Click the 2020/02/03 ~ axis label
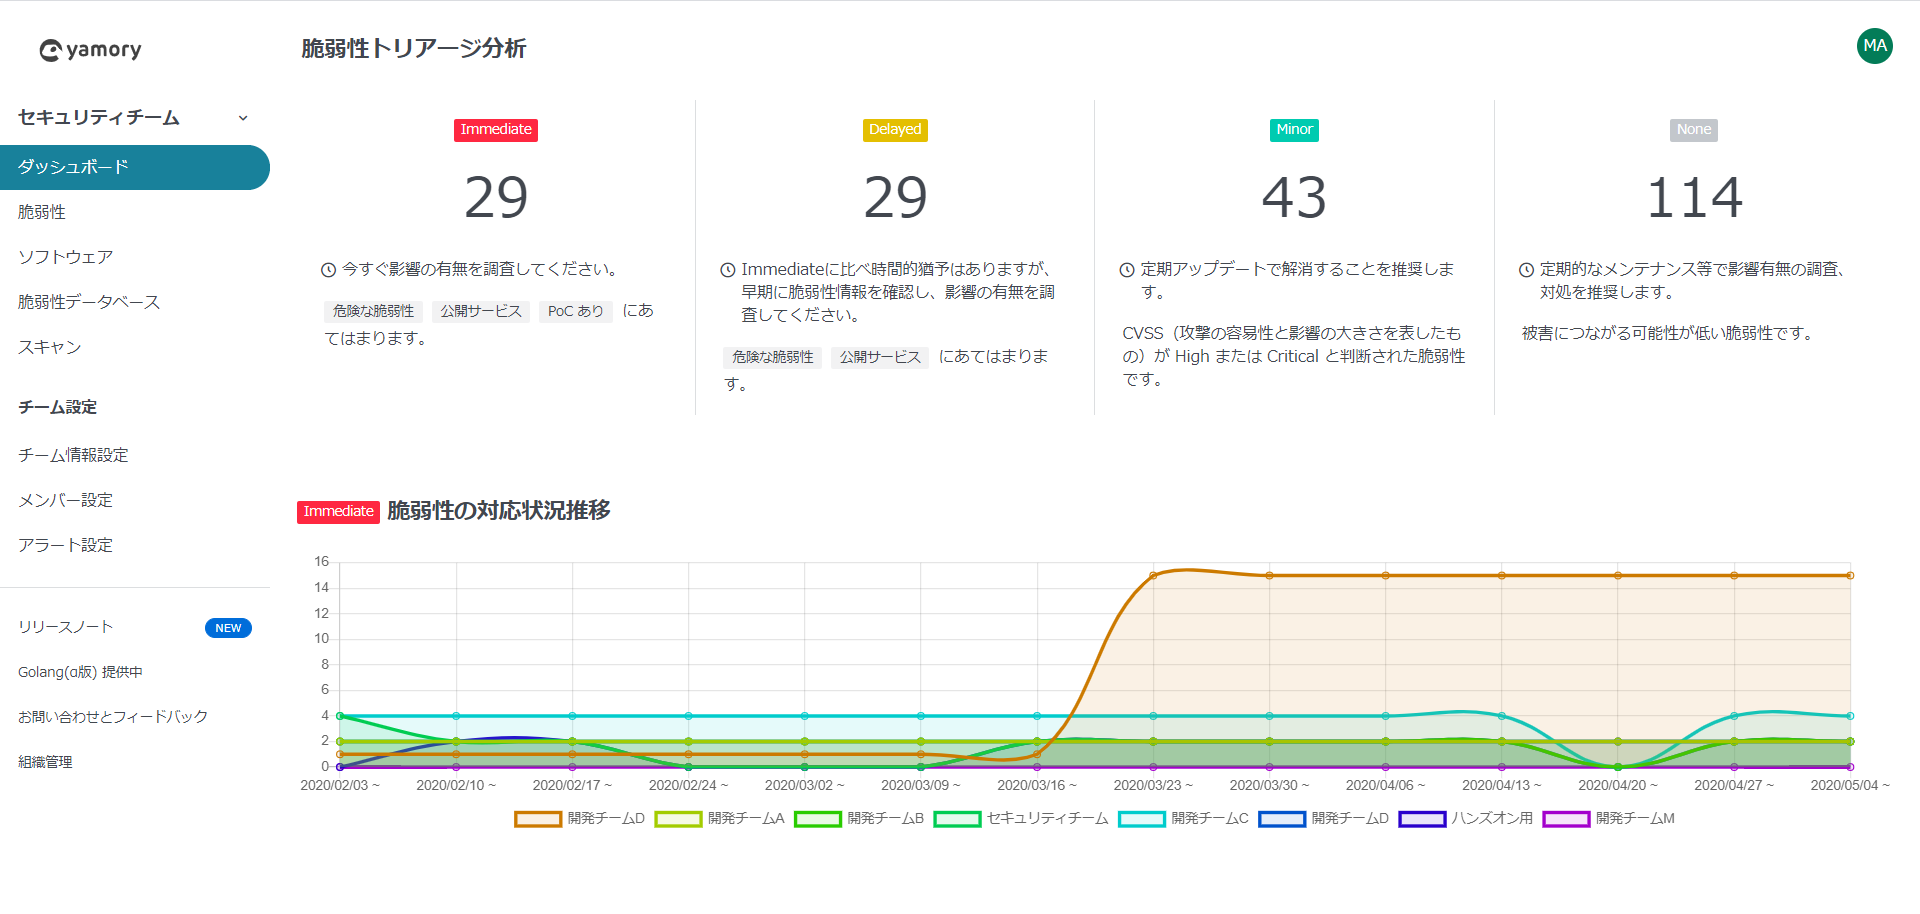This screenshot has width=1920, height=914. pos(340,786)
